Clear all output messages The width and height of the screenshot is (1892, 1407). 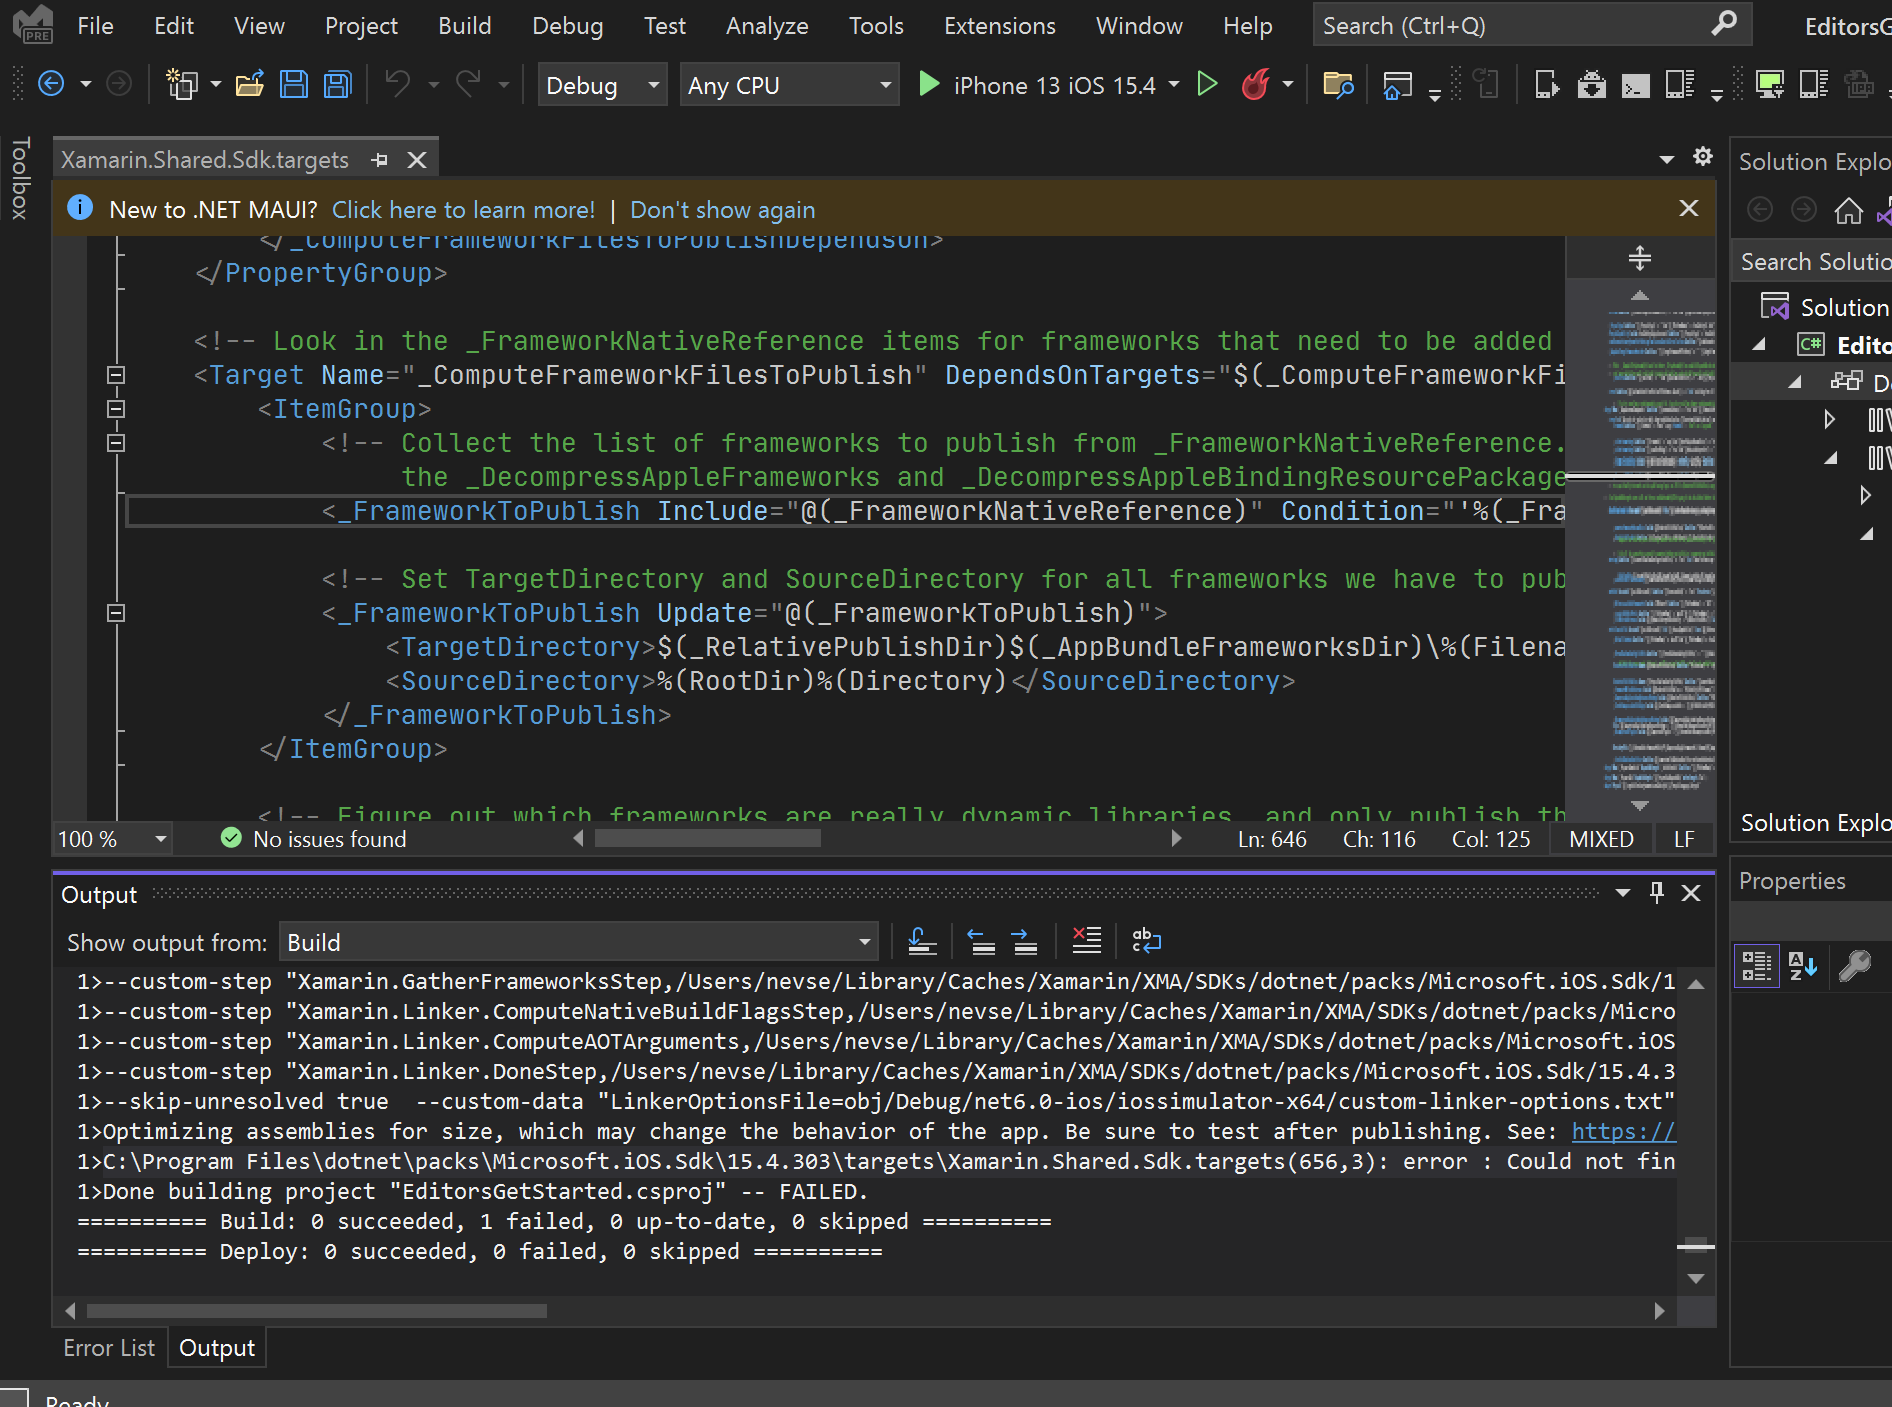pyautogui.click(x=1087, y=940)
